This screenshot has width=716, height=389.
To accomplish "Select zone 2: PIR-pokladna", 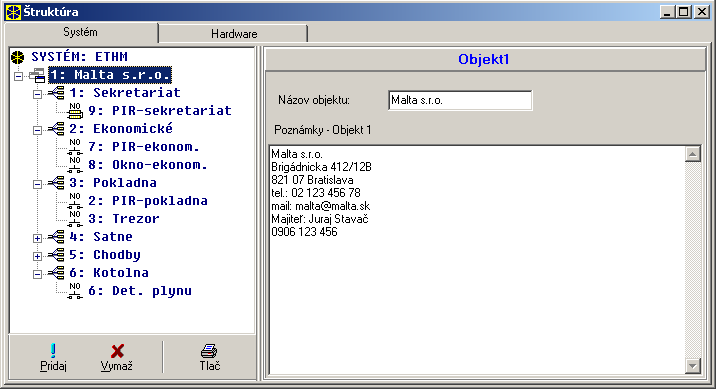I will (x=147, y=201).
